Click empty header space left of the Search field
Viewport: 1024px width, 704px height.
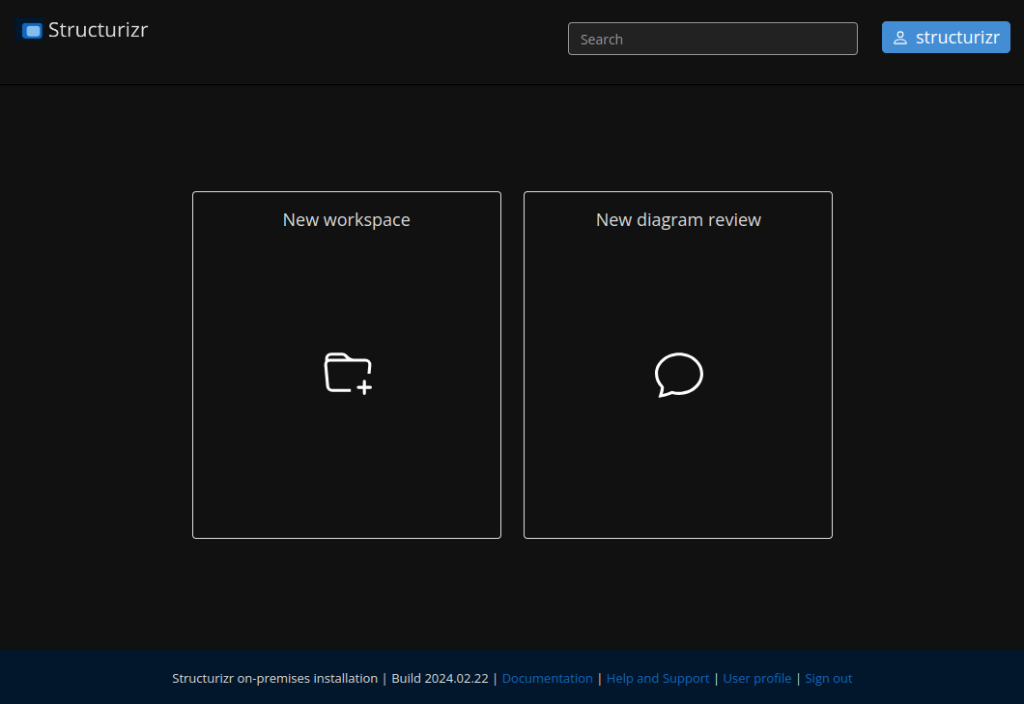pos(360,40)
